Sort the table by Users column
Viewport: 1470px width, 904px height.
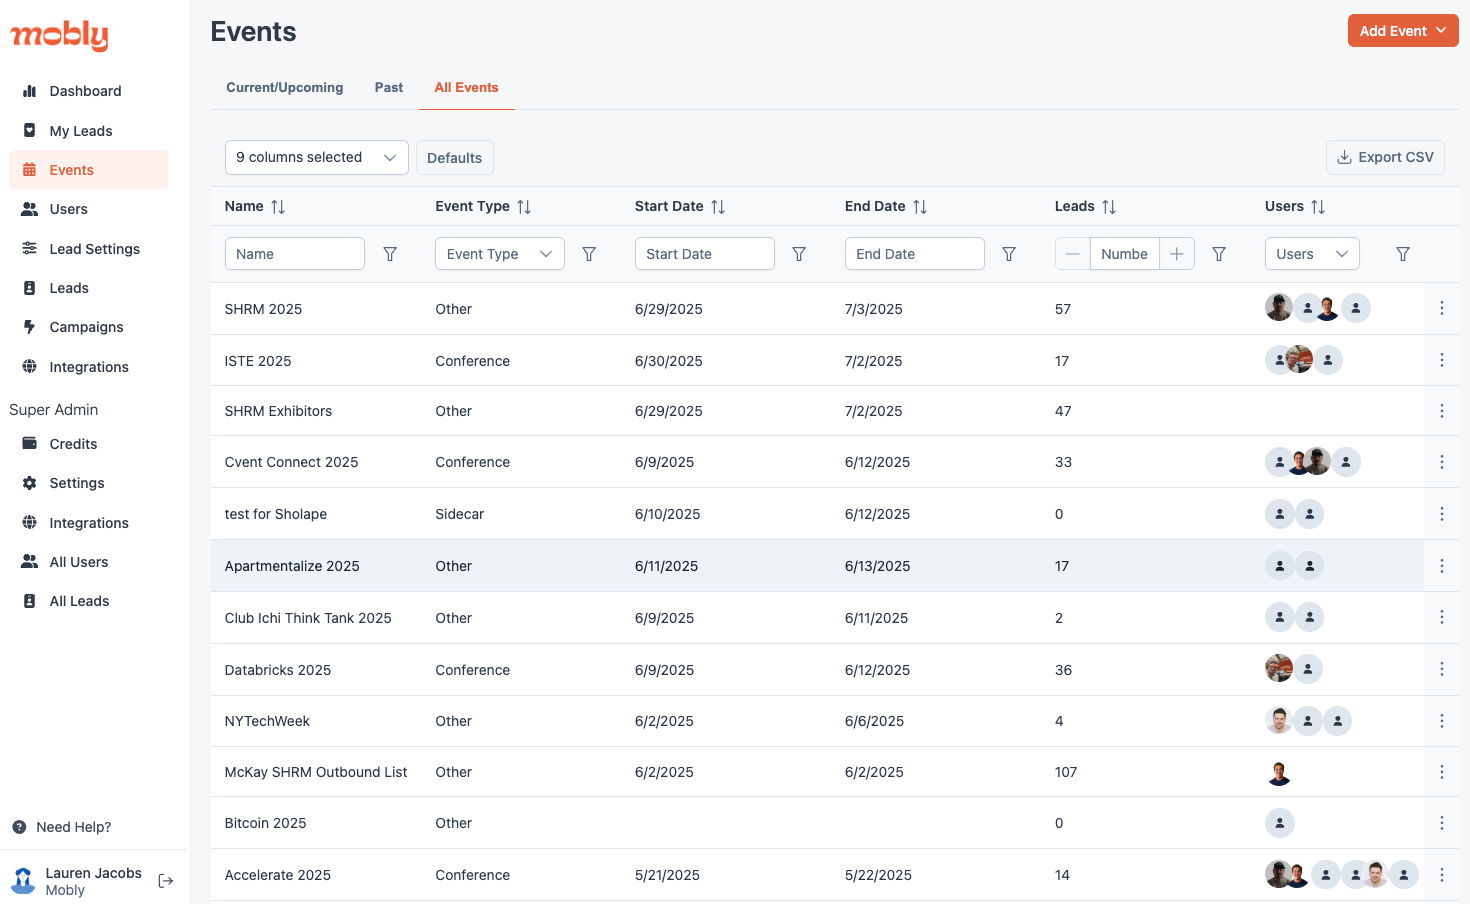[1318, 207]
